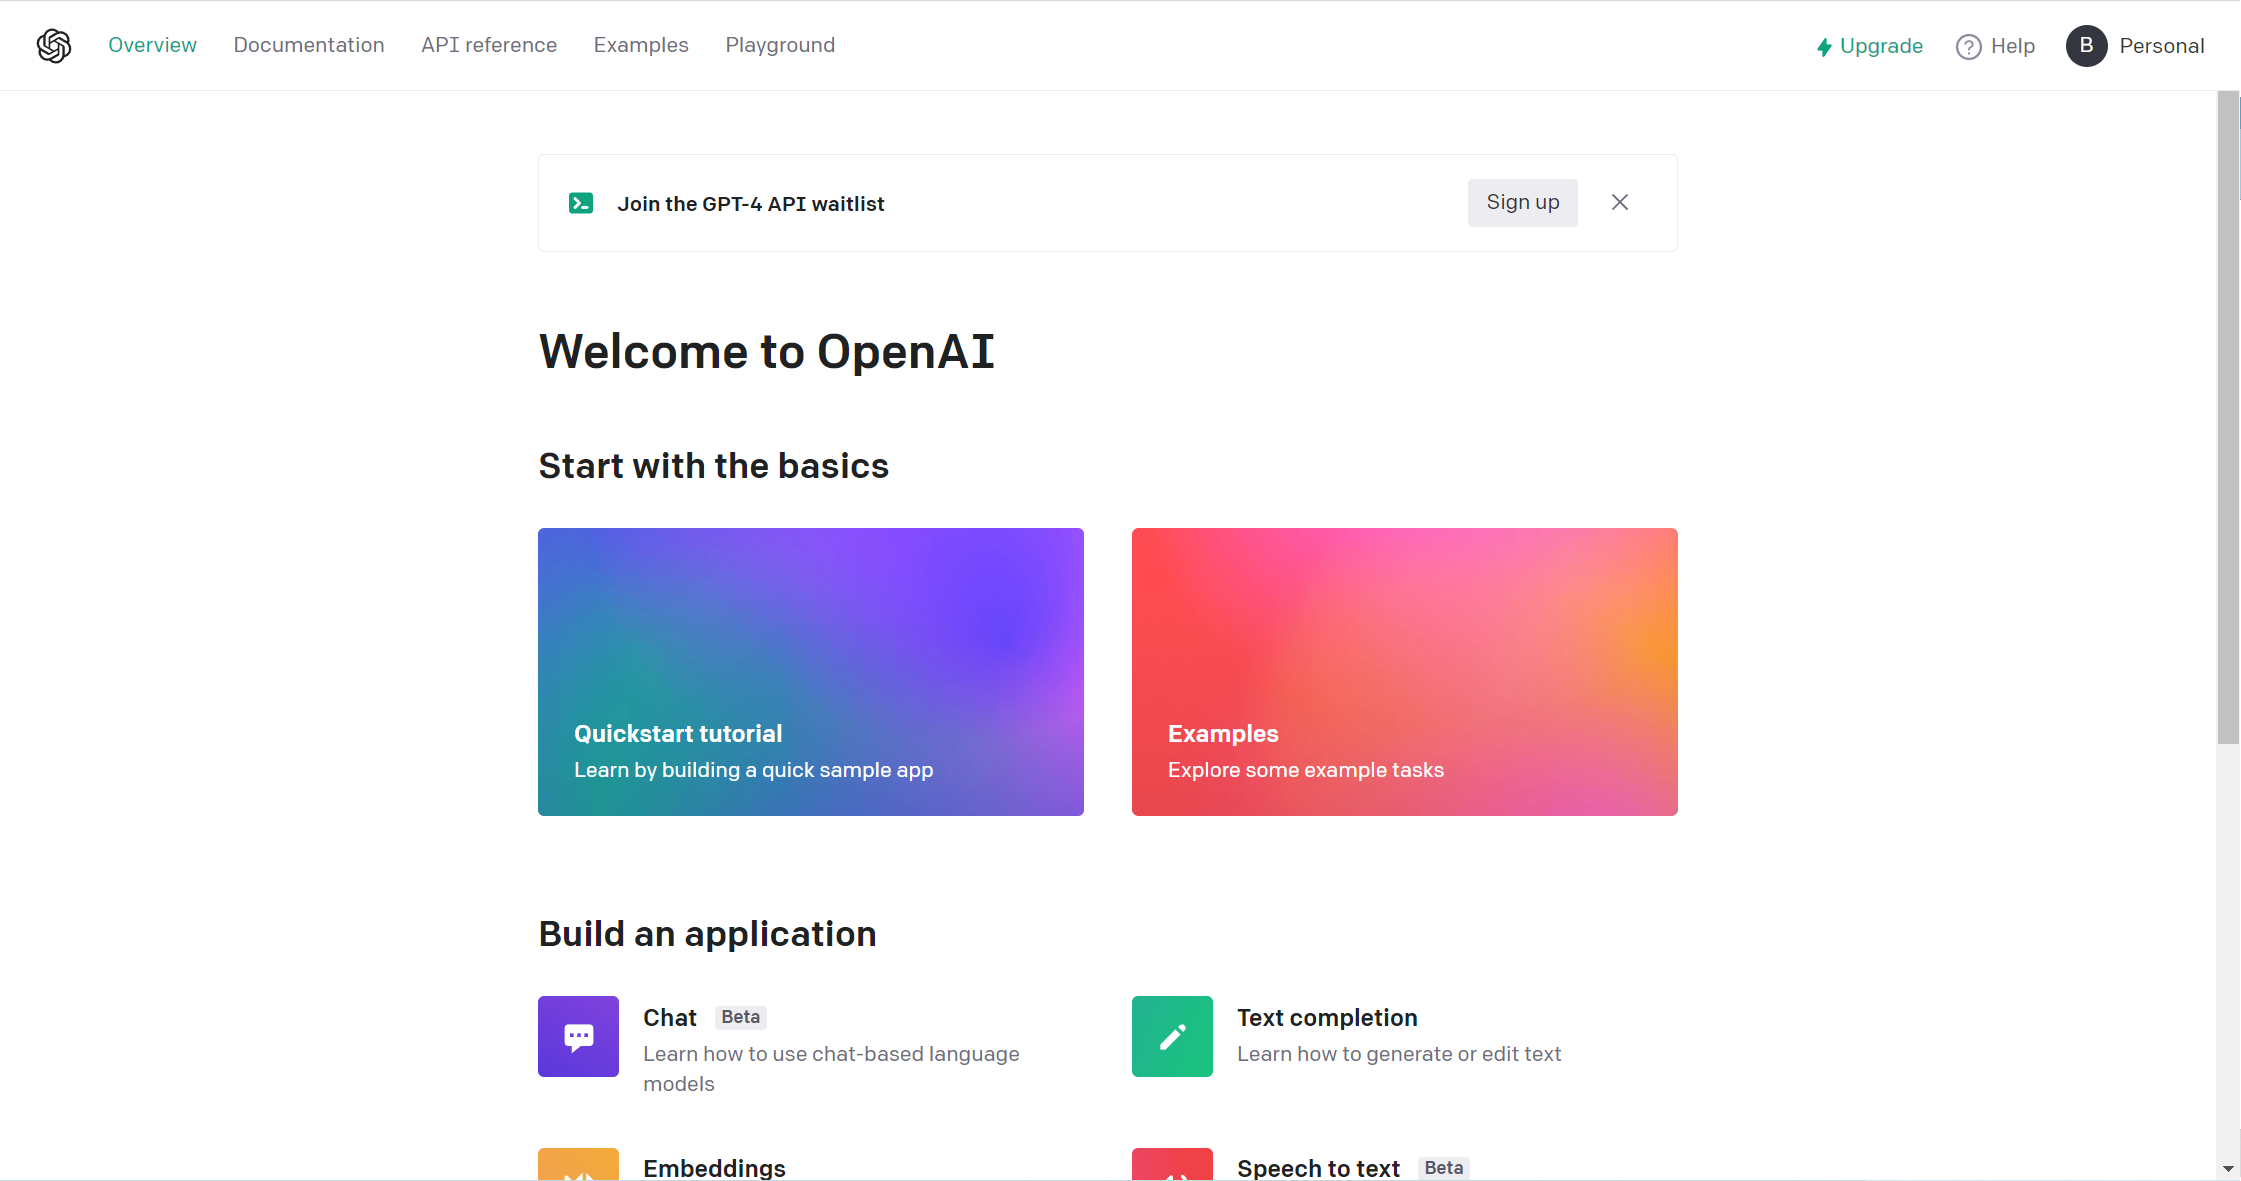This screenshot has width=2241, height=1181.
Task: Switch to the Examples nav tab
Action: (x=641, y=45)
